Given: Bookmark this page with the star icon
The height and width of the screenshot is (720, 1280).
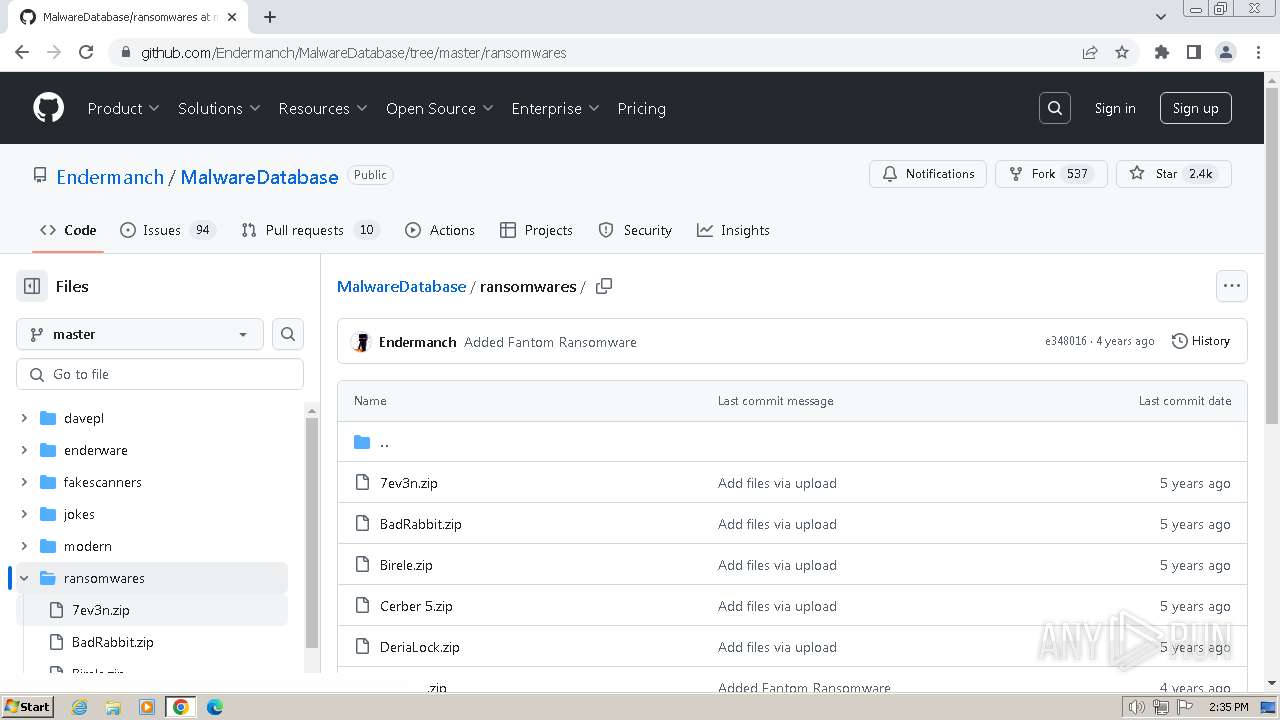Looking at the screenshot, I should point(1122,52).
